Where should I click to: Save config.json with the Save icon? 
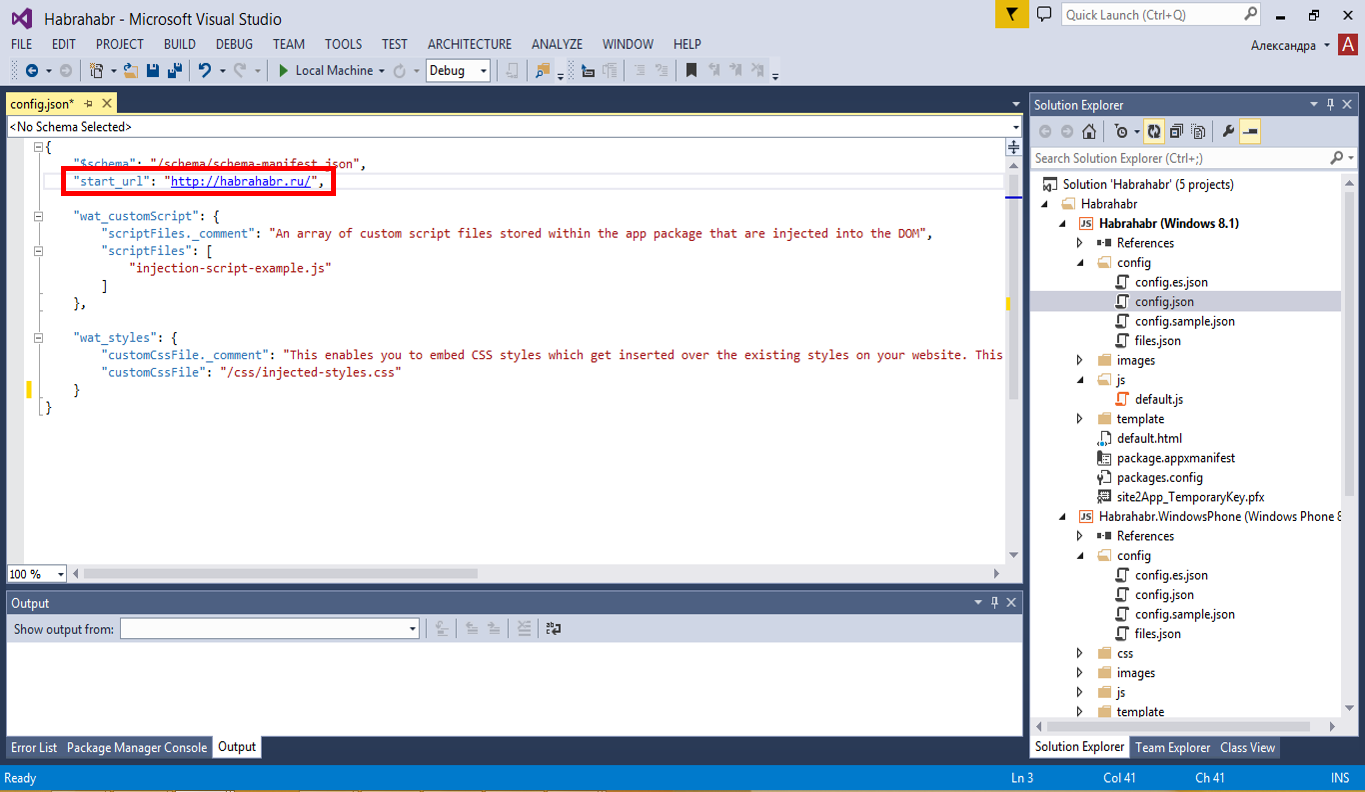(153, 71)
